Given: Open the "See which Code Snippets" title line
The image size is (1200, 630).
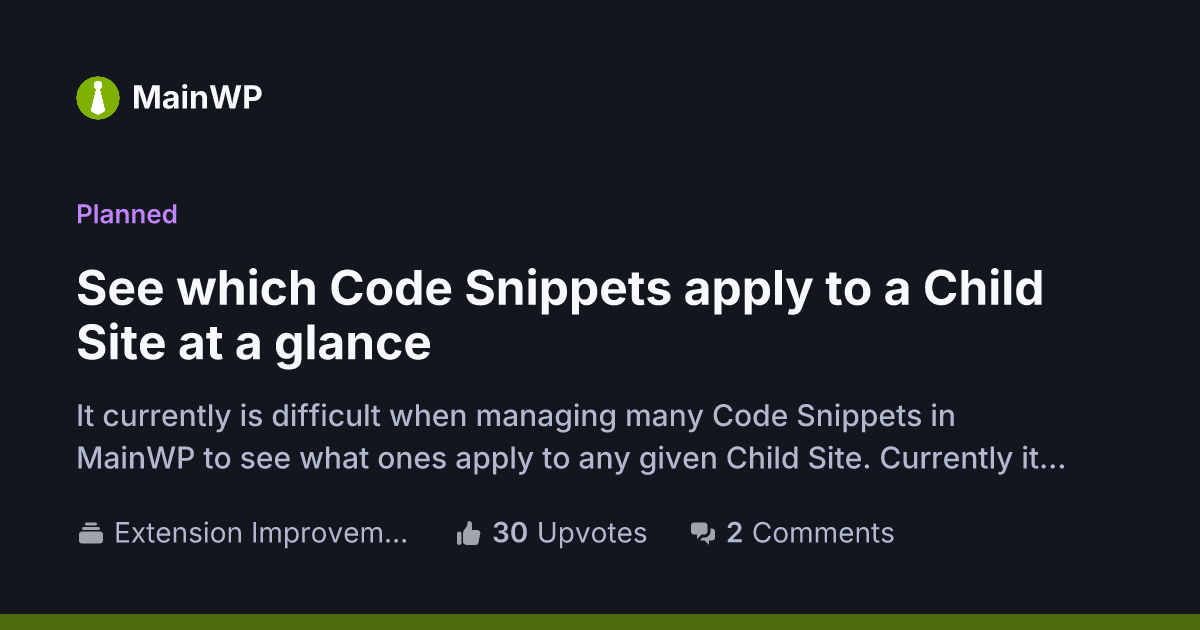Looking at the screenshot, I should pyautogui.click(x=560, y=290).
